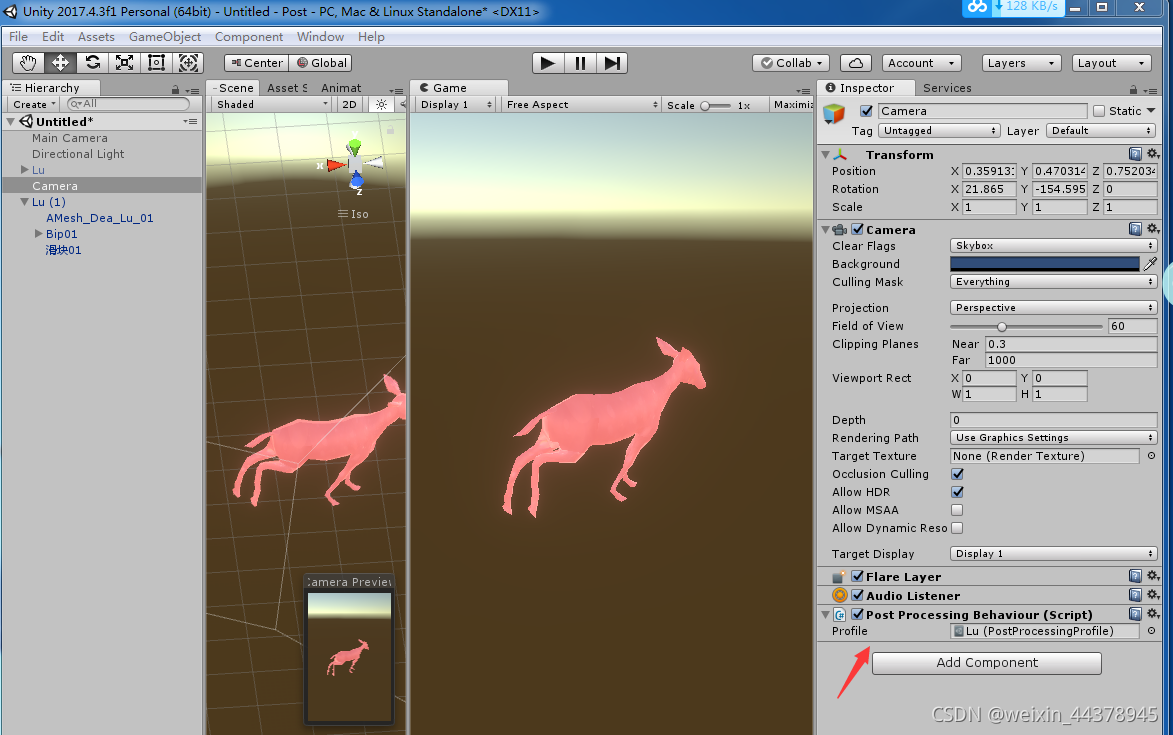Open the Layers dropdown in toolbar
Image resolution: width=1173 pixels, height=735 pixels.
tap(1021, 63)
